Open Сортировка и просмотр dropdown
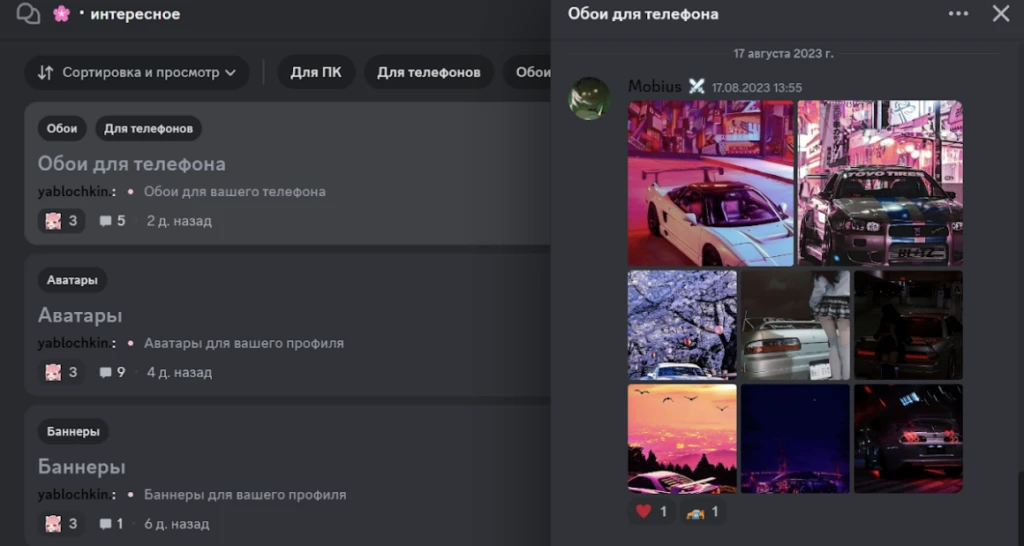 [x=137, y=72]
